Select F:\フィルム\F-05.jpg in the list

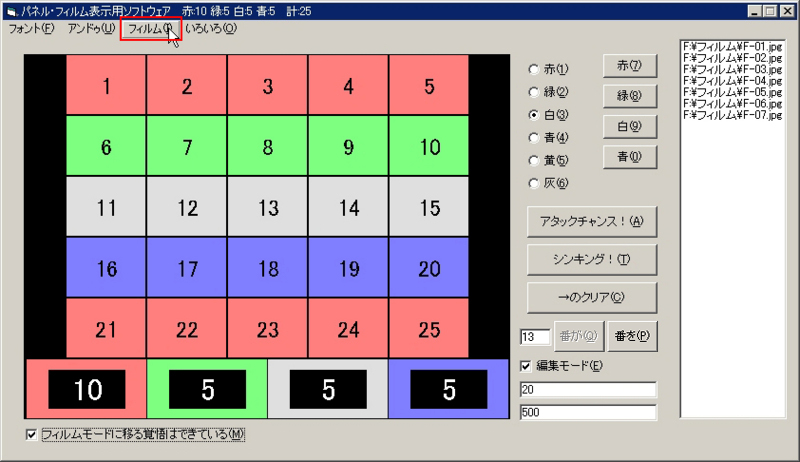pos(732,92)
